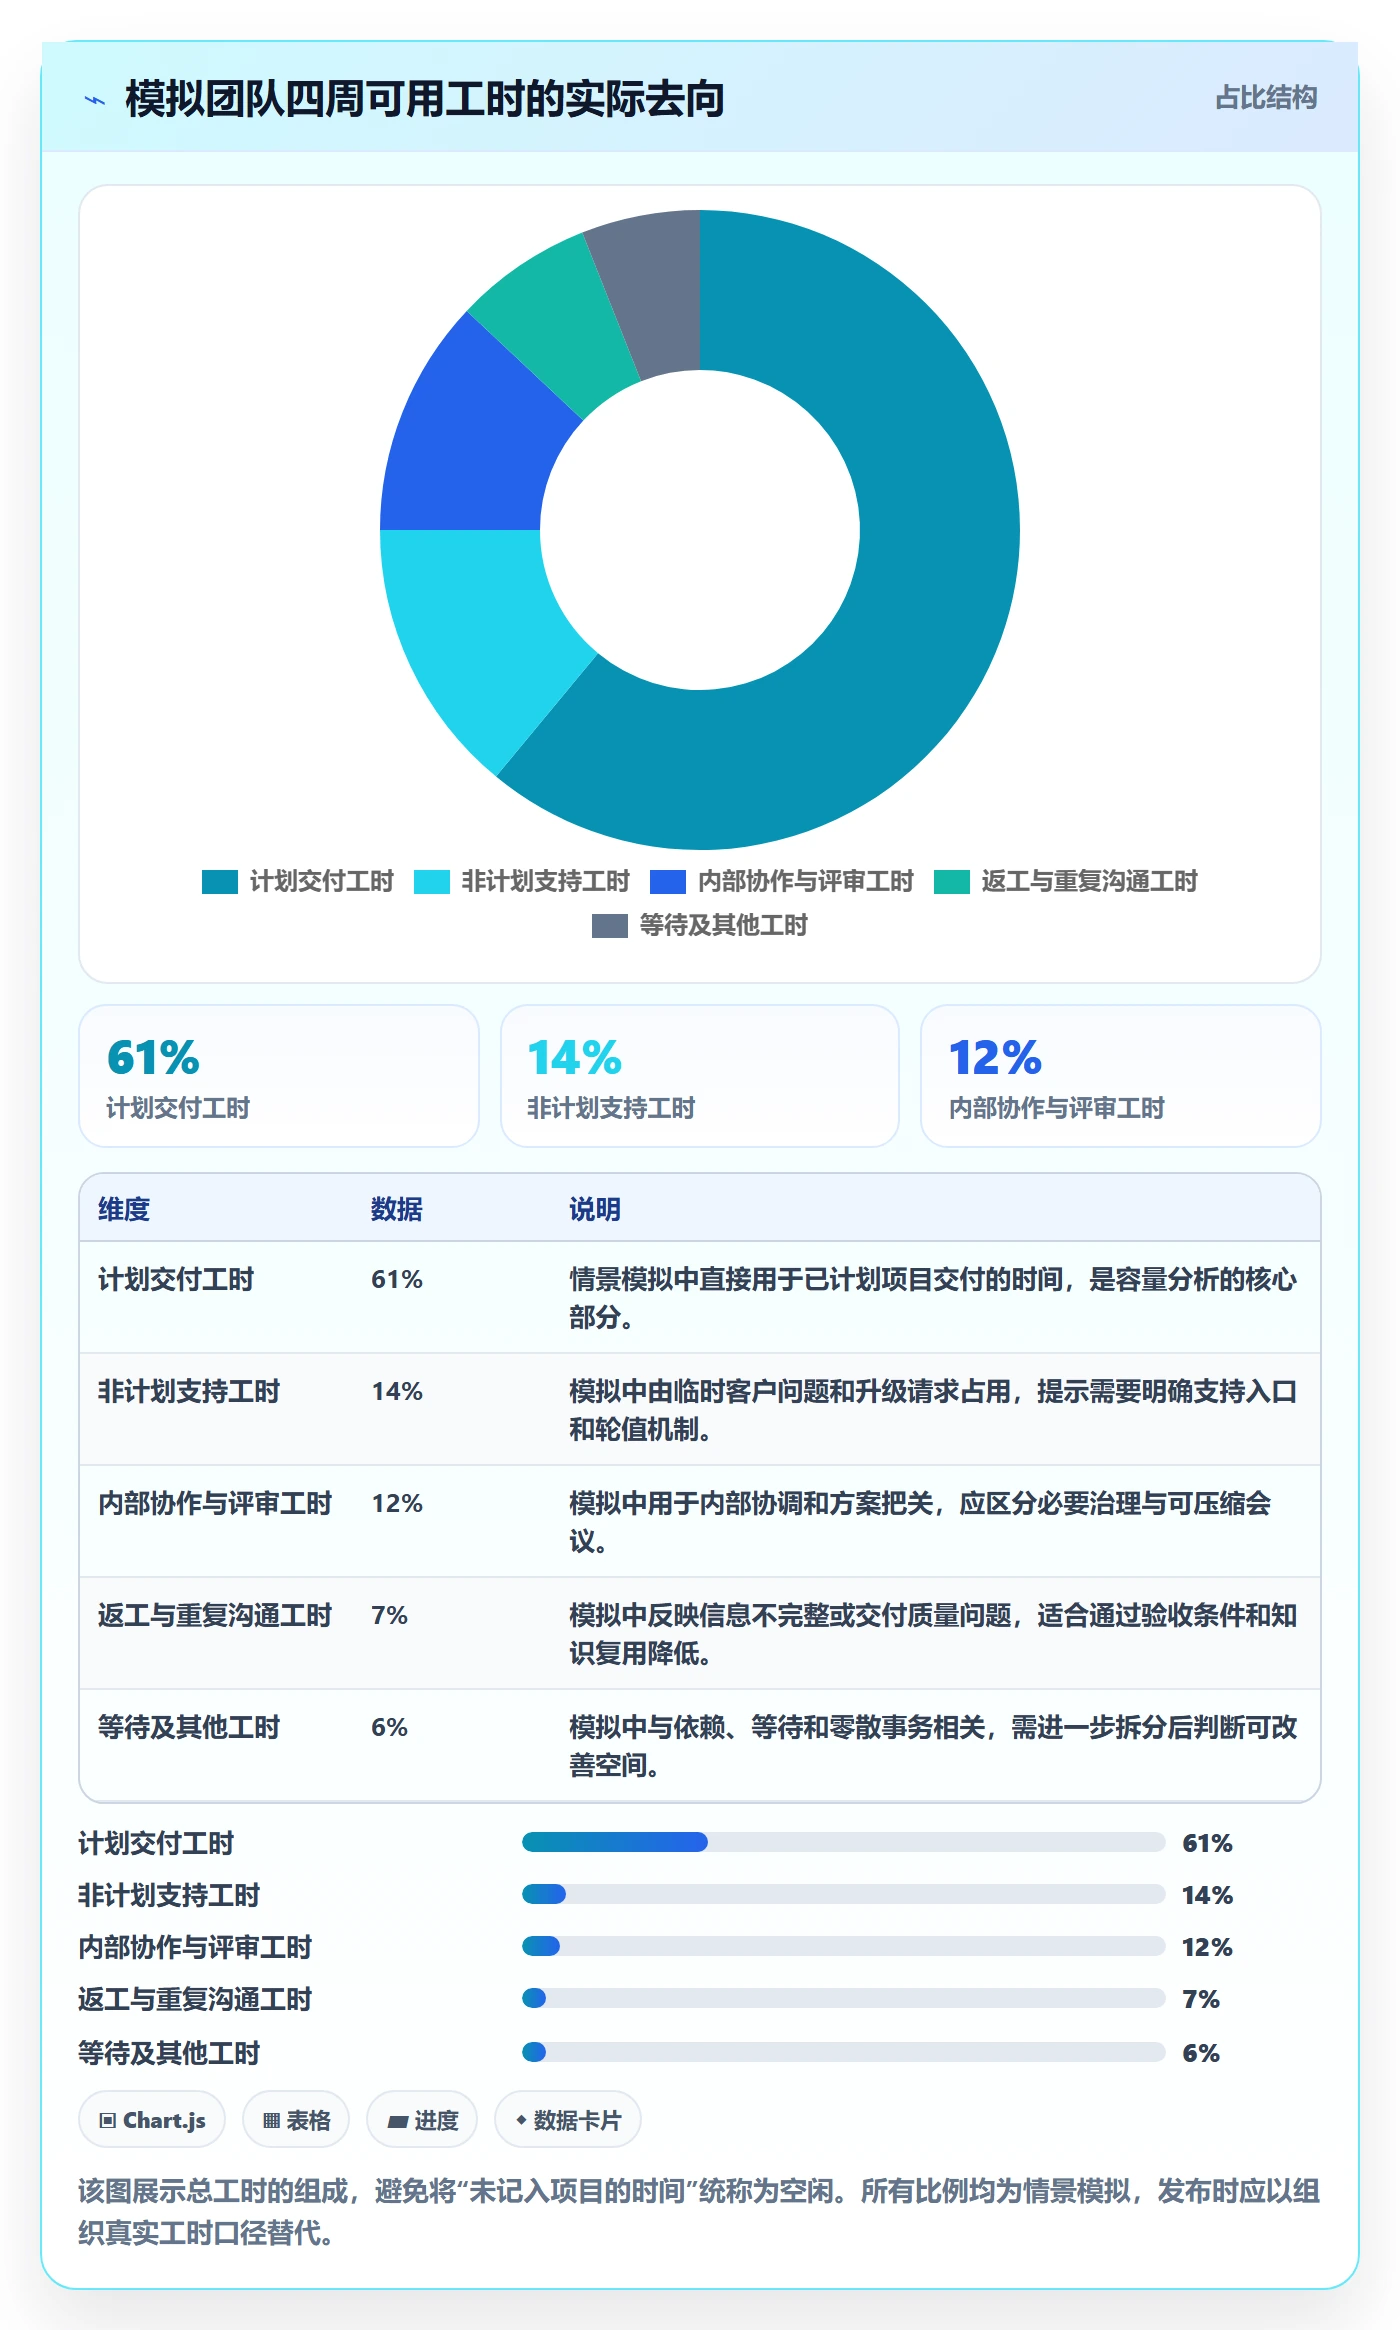Select the Chart.js tag chip
The height and width of the screenshot is (2330, 1400).
pos(152,2120)
